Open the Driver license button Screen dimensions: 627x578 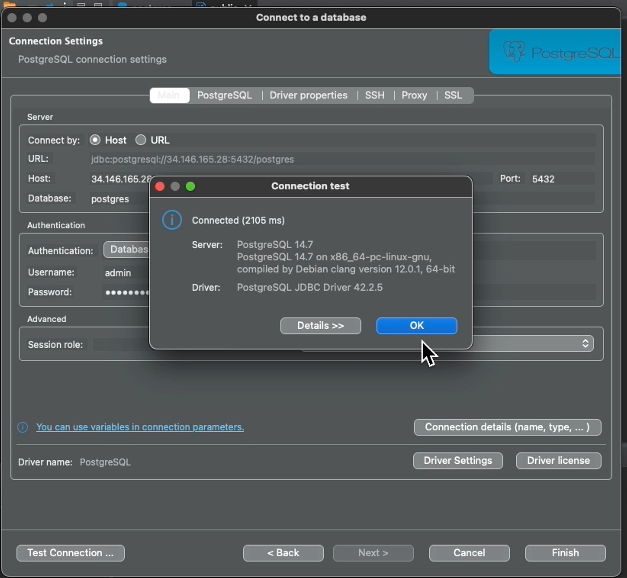(x=558, y=460)
